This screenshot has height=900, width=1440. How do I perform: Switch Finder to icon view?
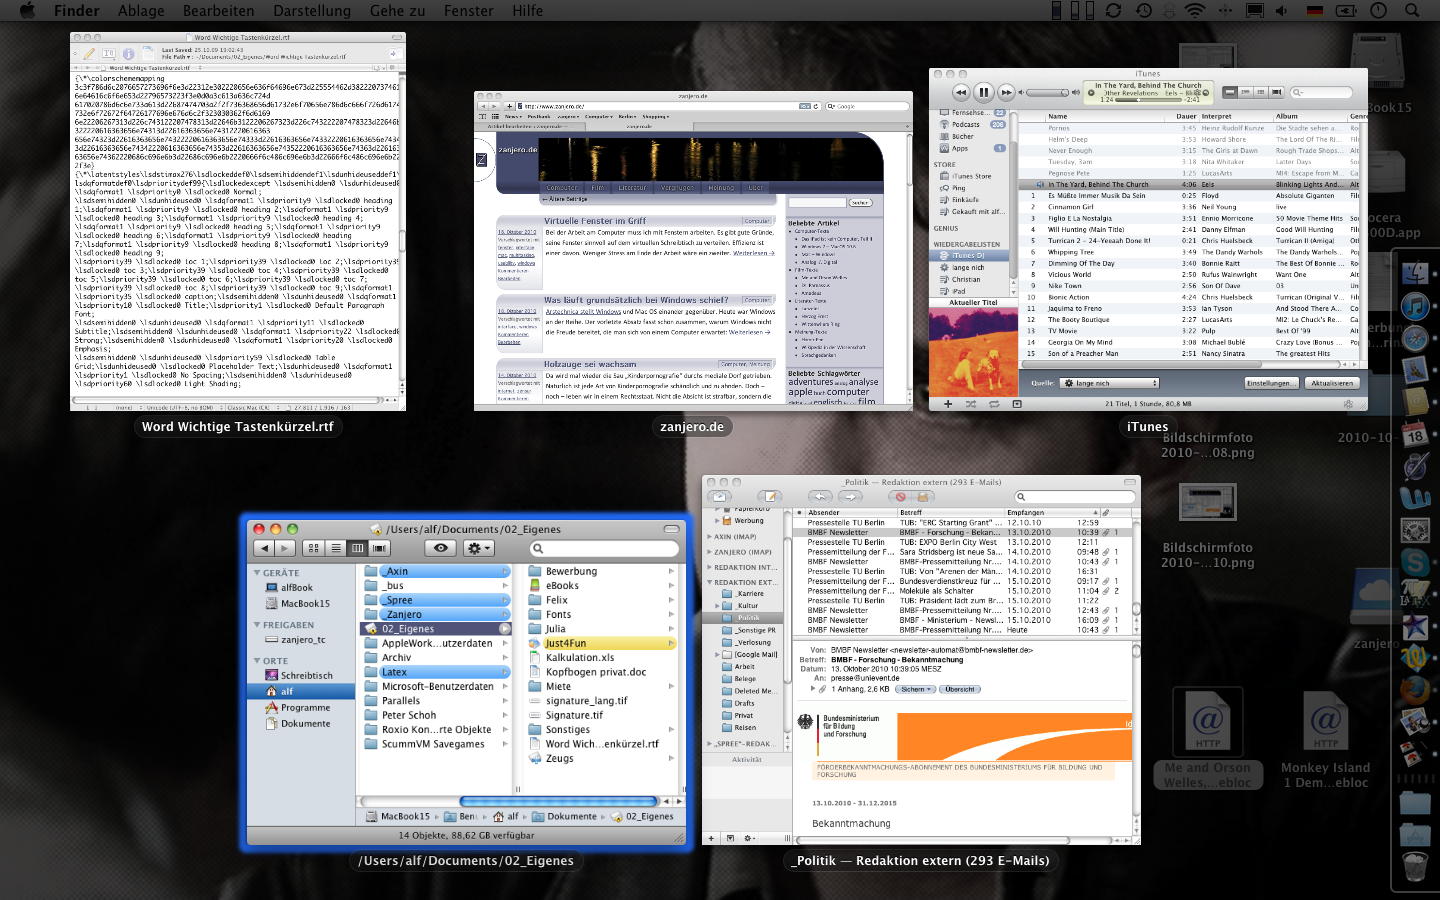[314, 548]
